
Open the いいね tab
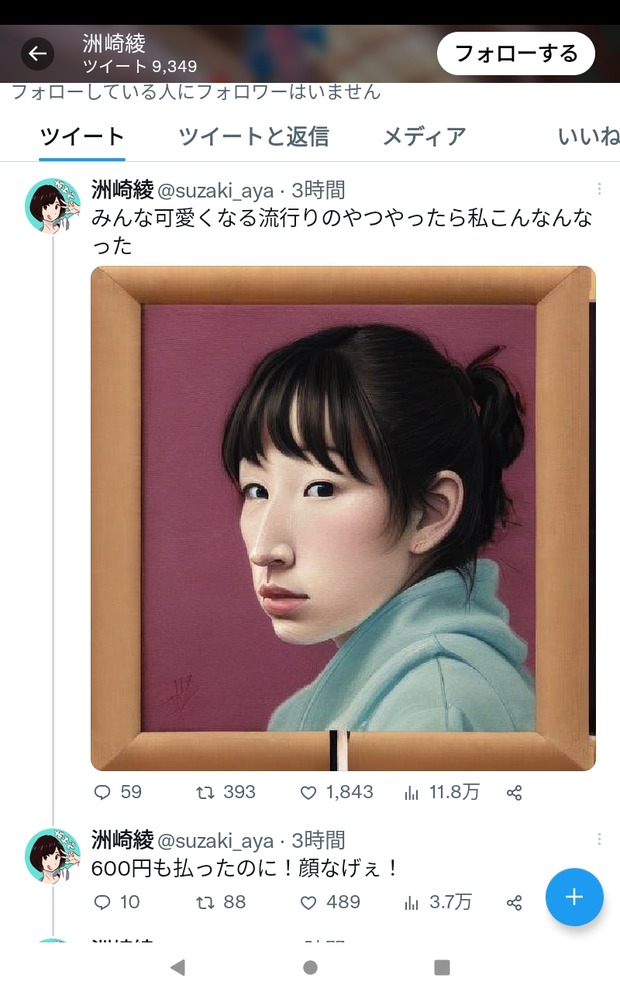(588, 136)
